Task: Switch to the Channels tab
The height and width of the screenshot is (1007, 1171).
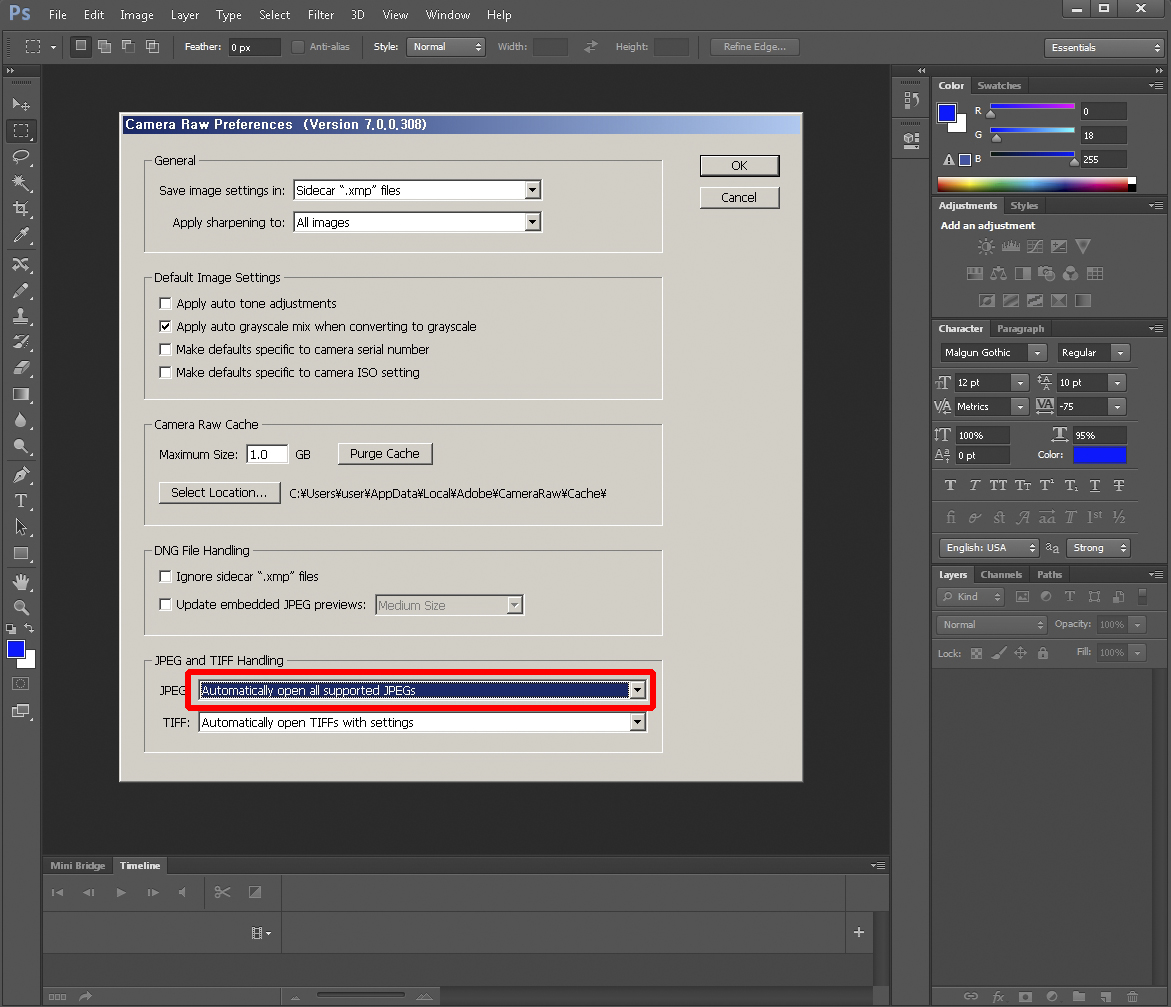Action: (x=1001, y=574)
